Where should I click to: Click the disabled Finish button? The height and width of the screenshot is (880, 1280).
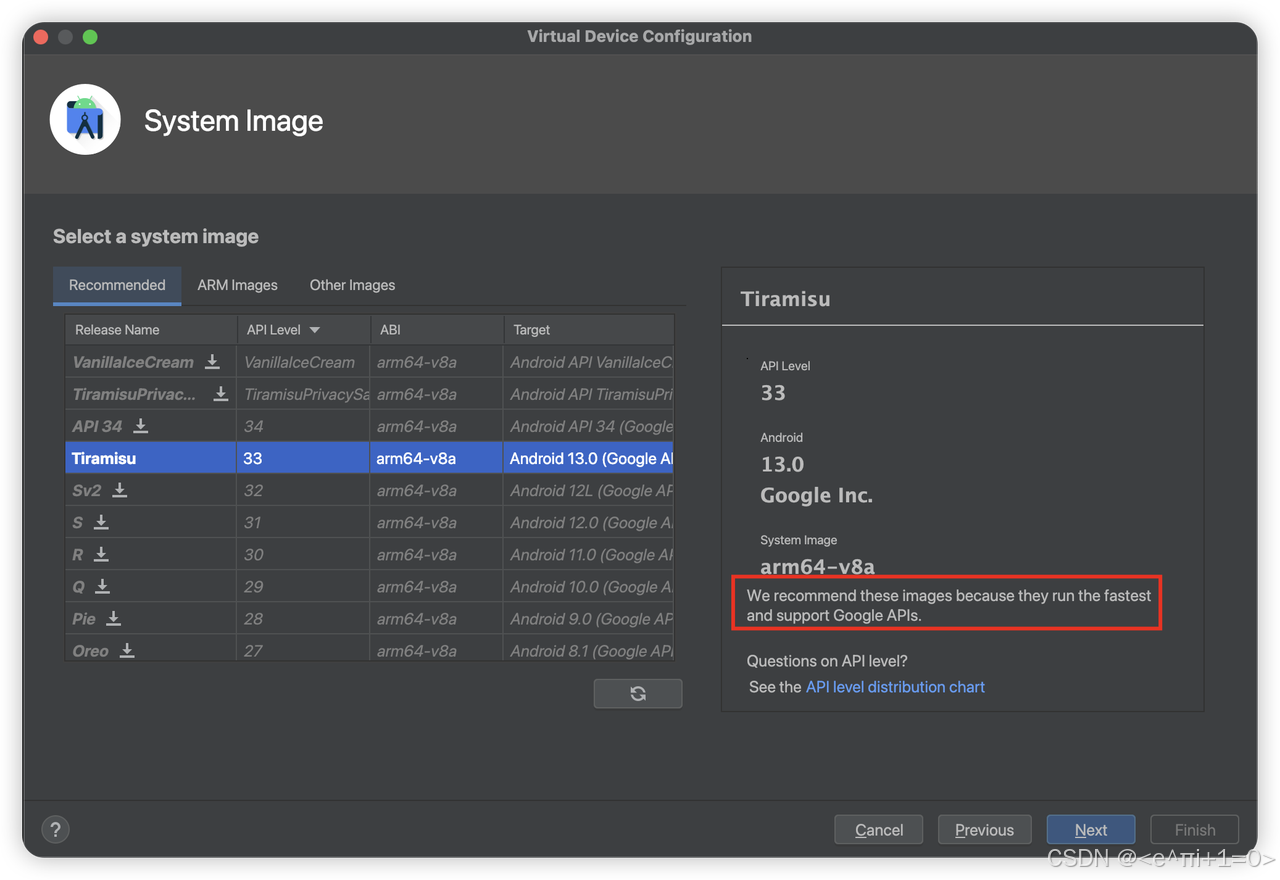tap(1195, 830)
